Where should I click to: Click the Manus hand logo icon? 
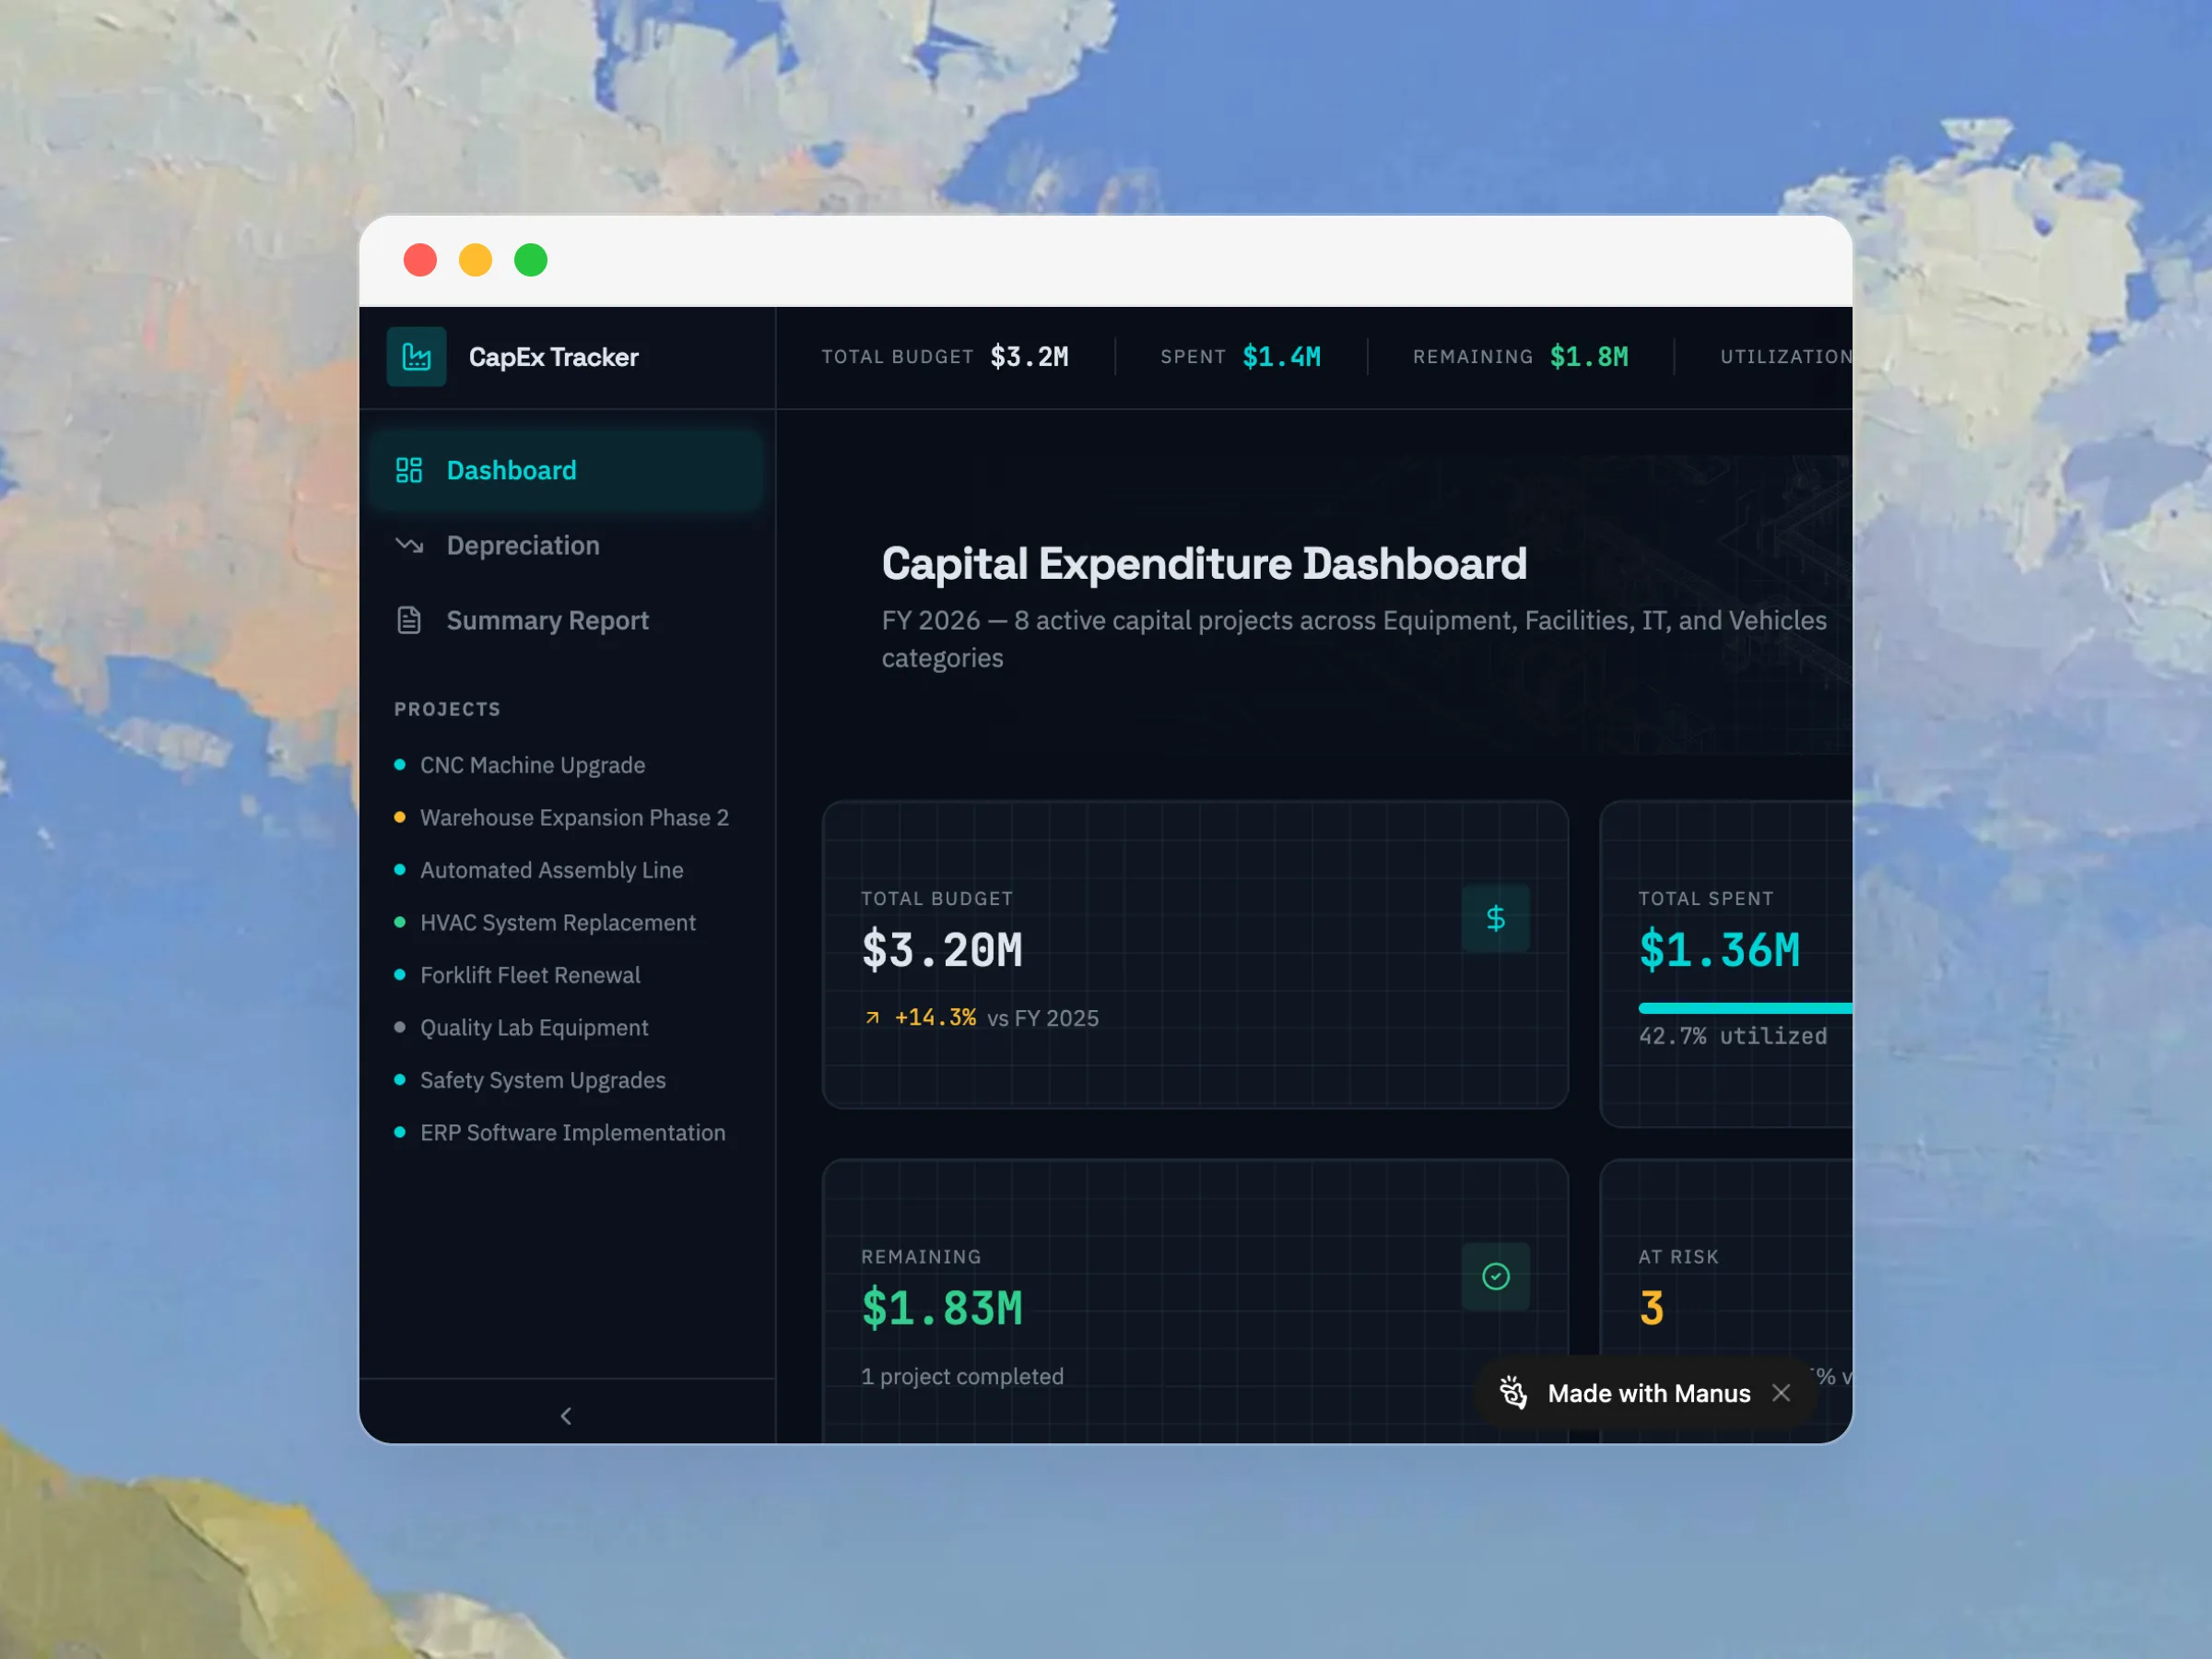pos(1513,1393)
